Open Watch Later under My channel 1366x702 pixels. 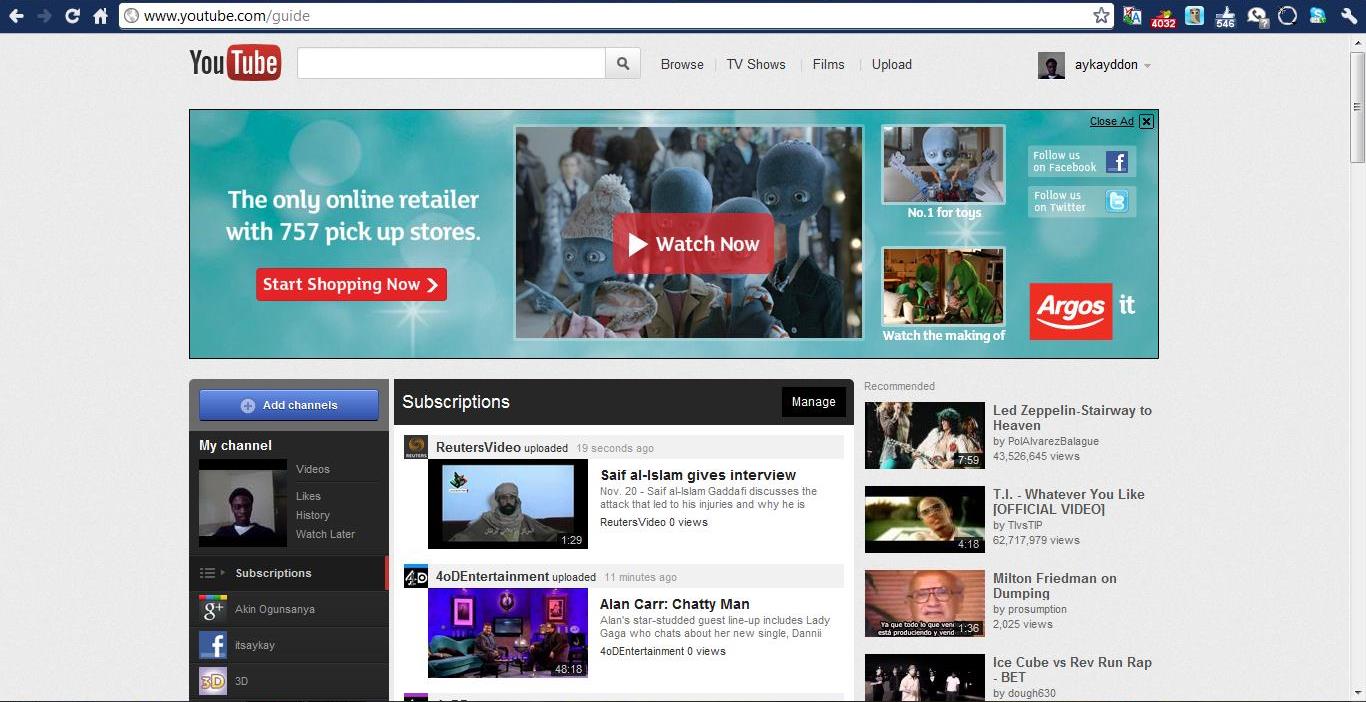[325, 534]
